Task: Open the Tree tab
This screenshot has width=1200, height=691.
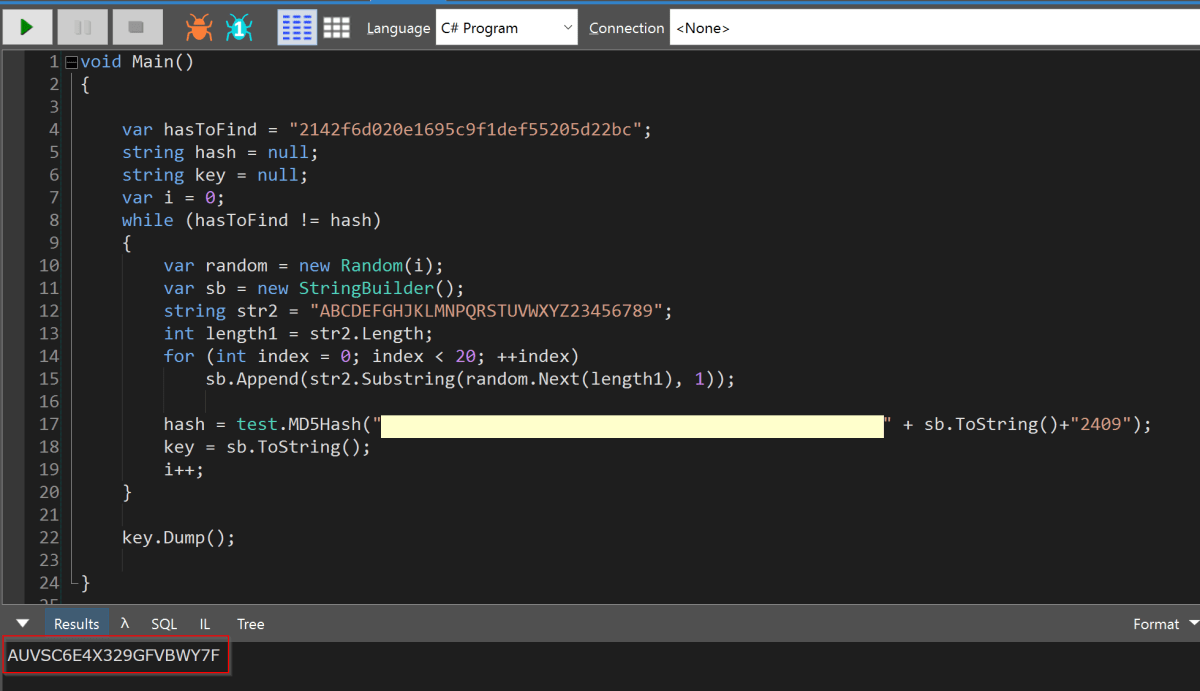Action: click(x=250, y=624)
